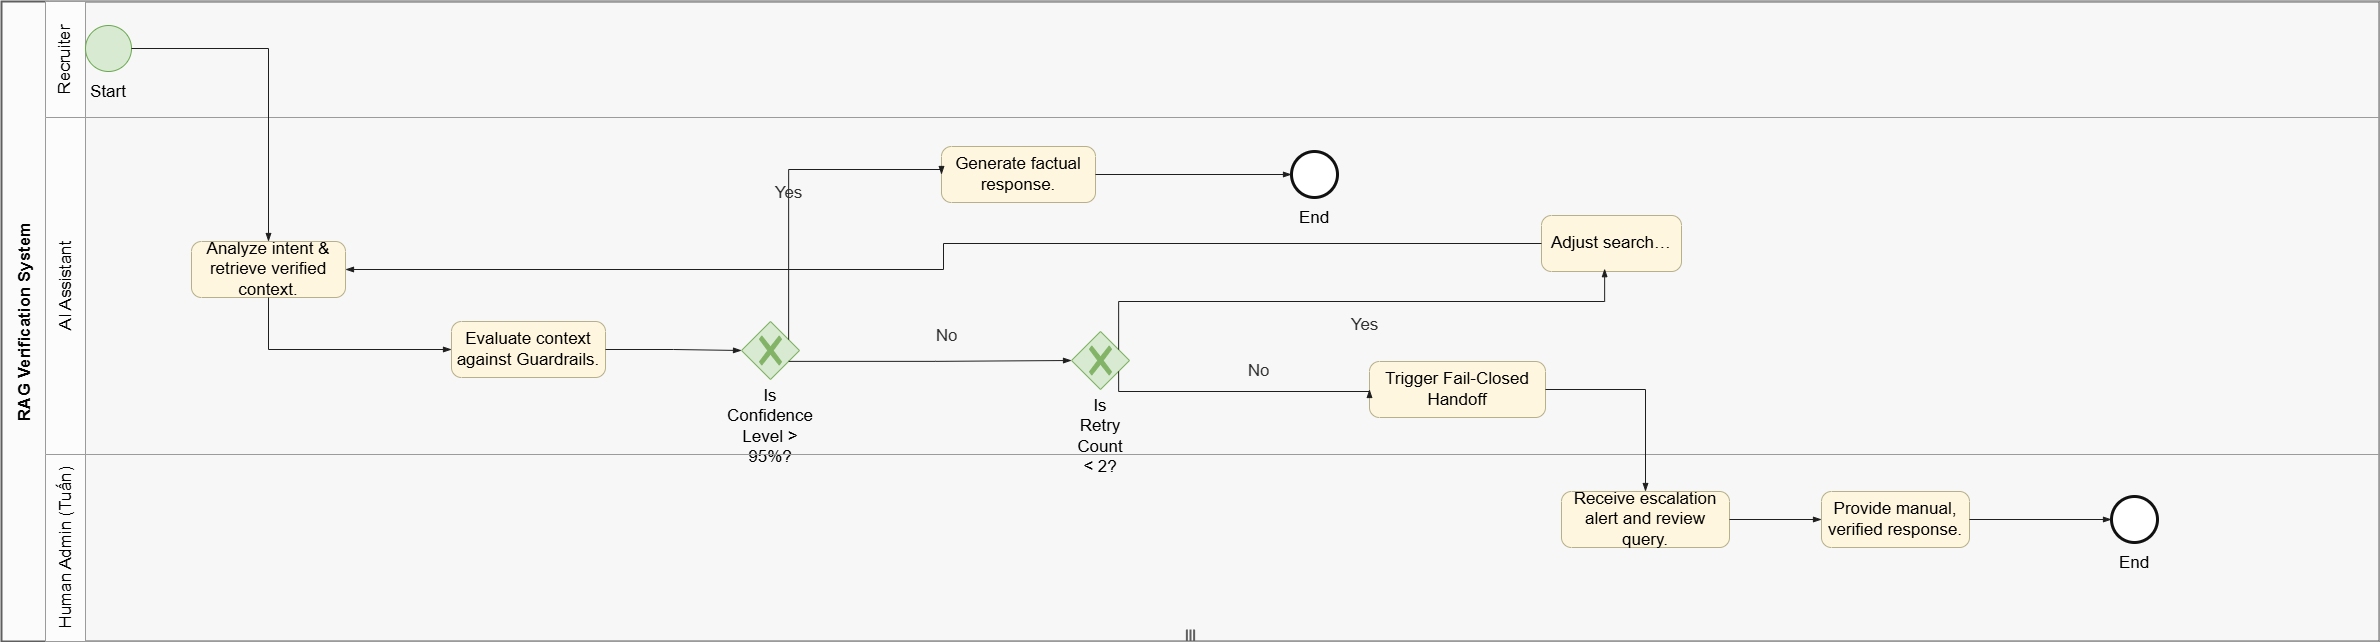This screenshot has height=642, width=2380.
Task: Click the Yes label on the Retry Count branch
Action: 1364,324
